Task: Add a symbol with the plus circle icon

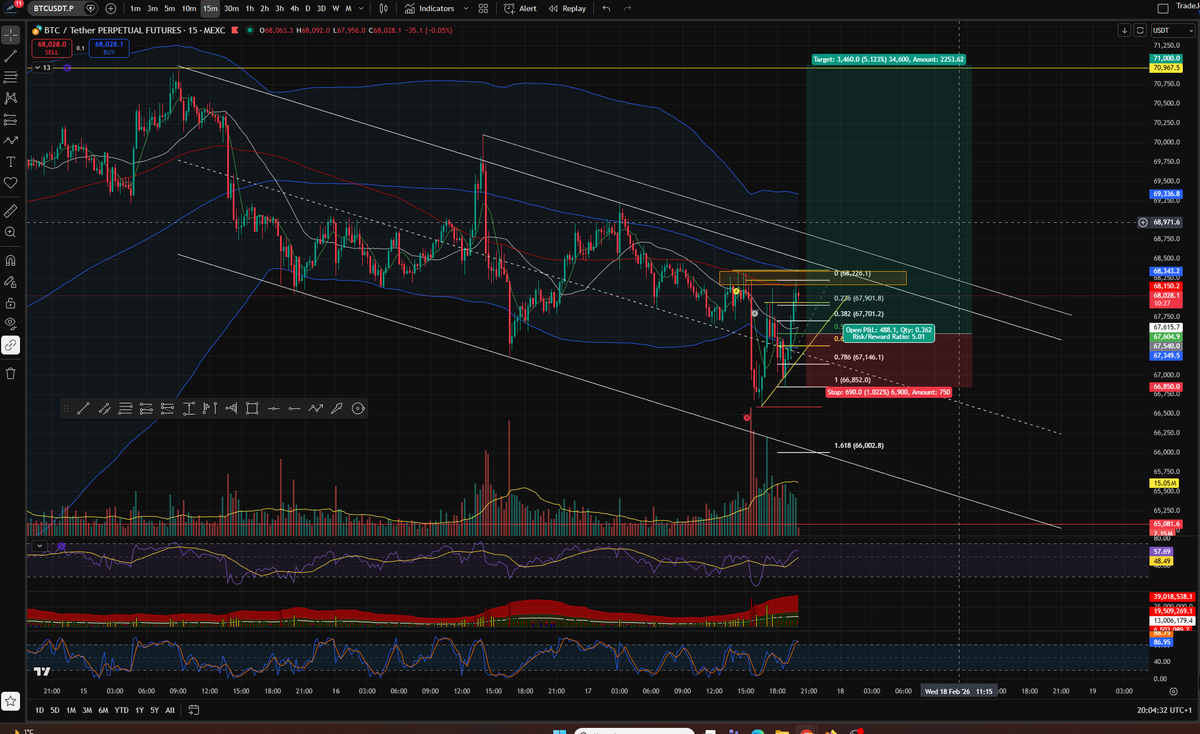Action: (x=110, y=8)
